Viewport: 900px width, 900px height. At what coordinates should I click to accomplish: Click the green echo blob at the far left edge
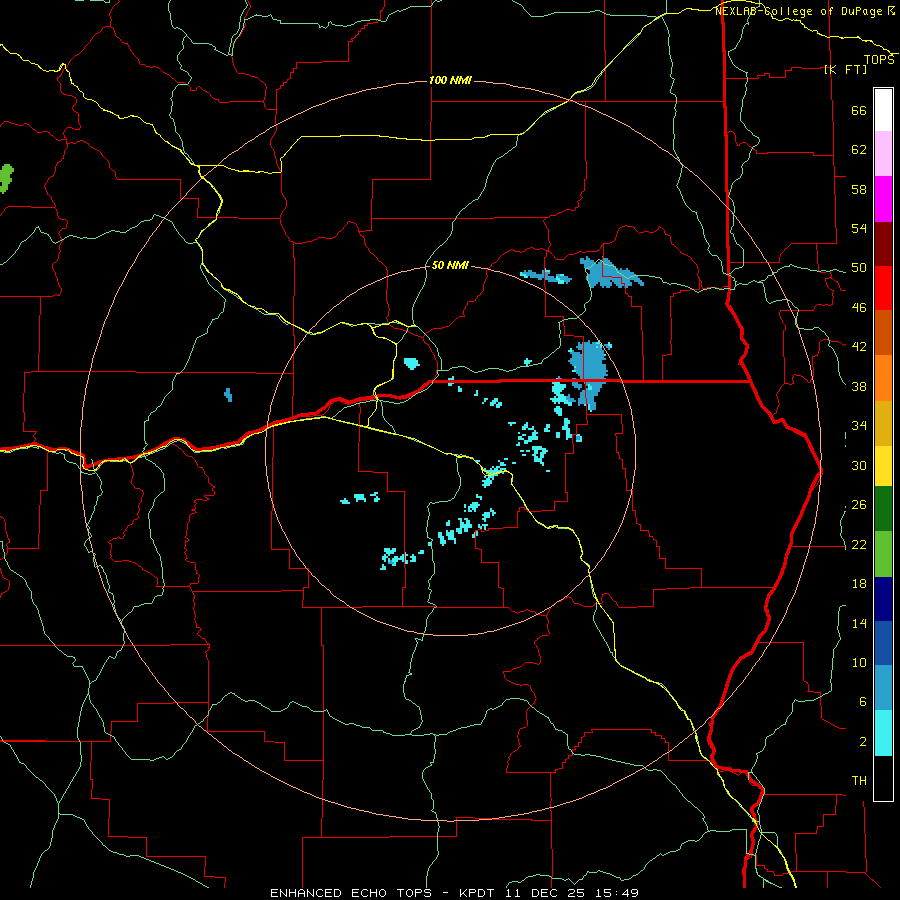(6, 179)
